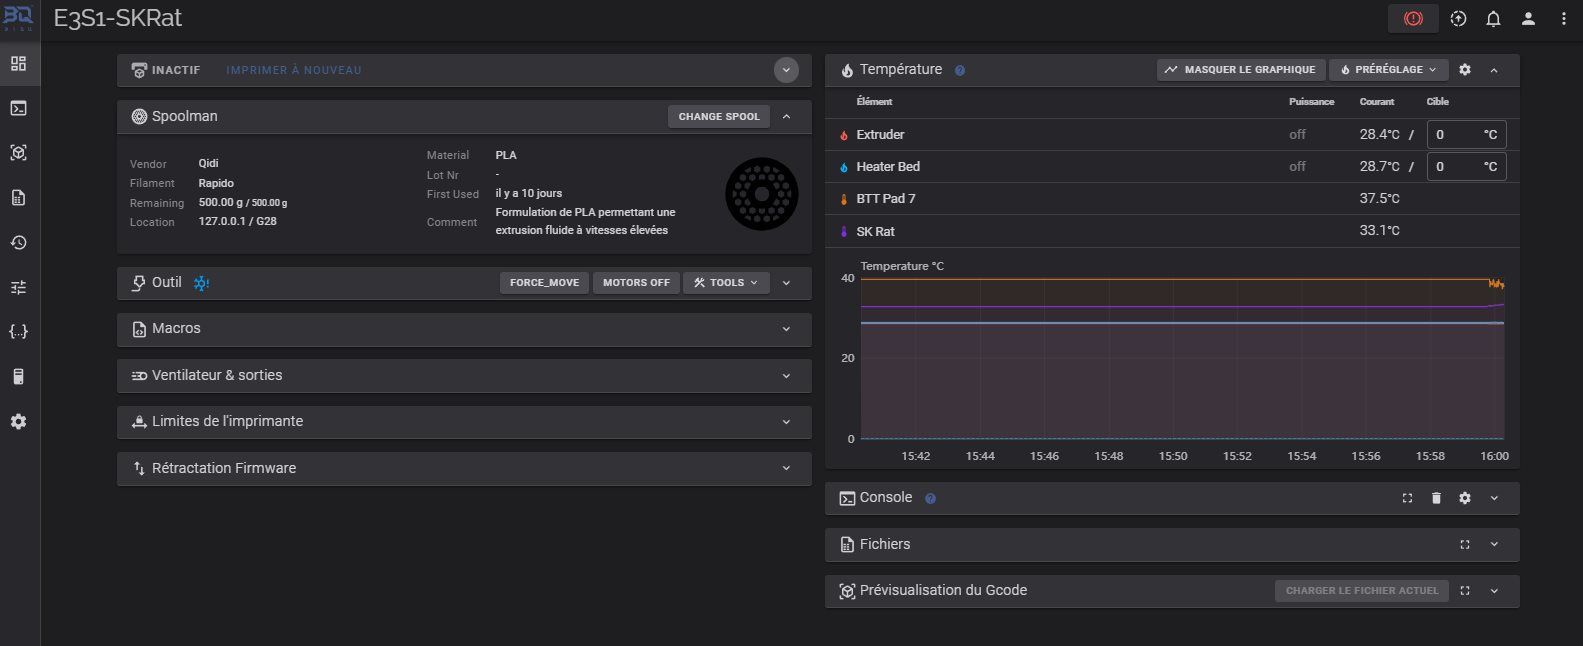Open Configuration braces sidebar icon
The width and height of the screenshot is (1583, 646).
18,332
